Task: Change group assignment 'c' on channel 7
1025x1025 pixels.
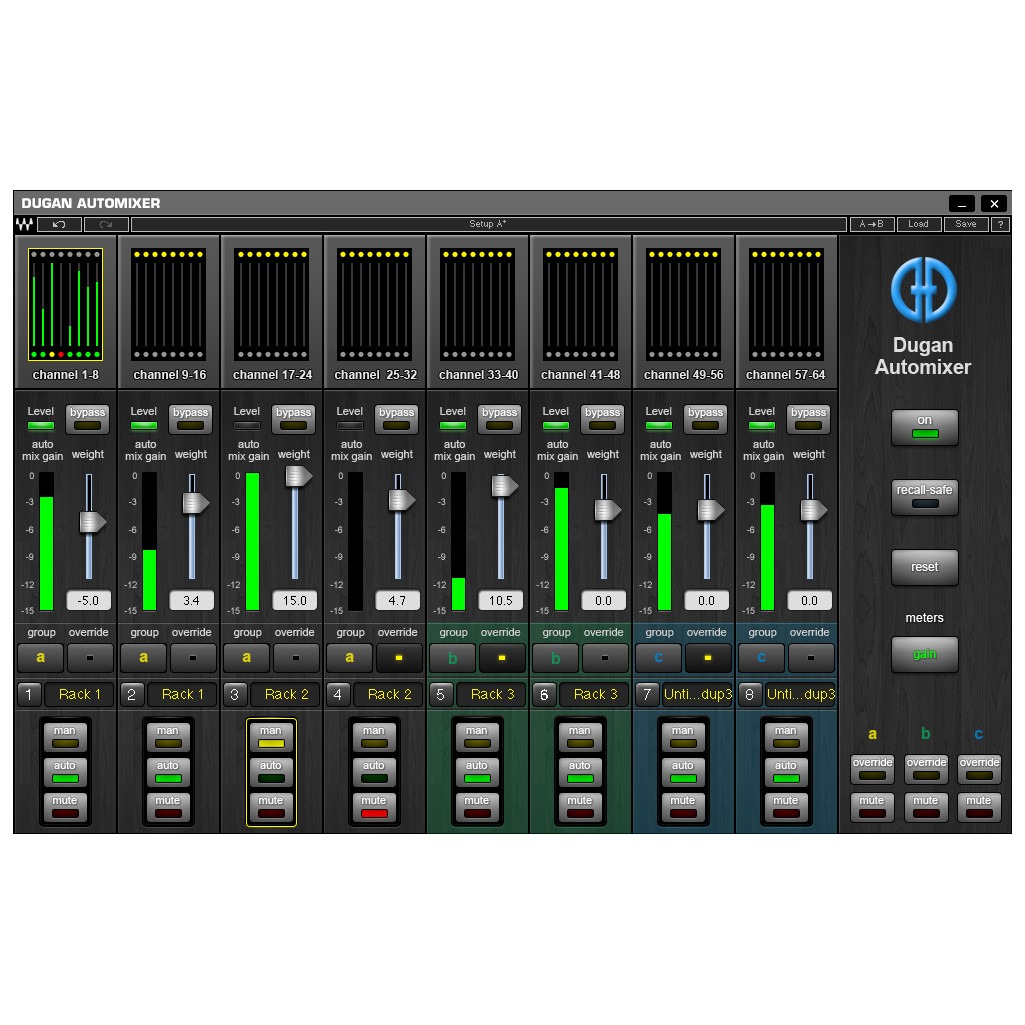Action: point(658,658)
